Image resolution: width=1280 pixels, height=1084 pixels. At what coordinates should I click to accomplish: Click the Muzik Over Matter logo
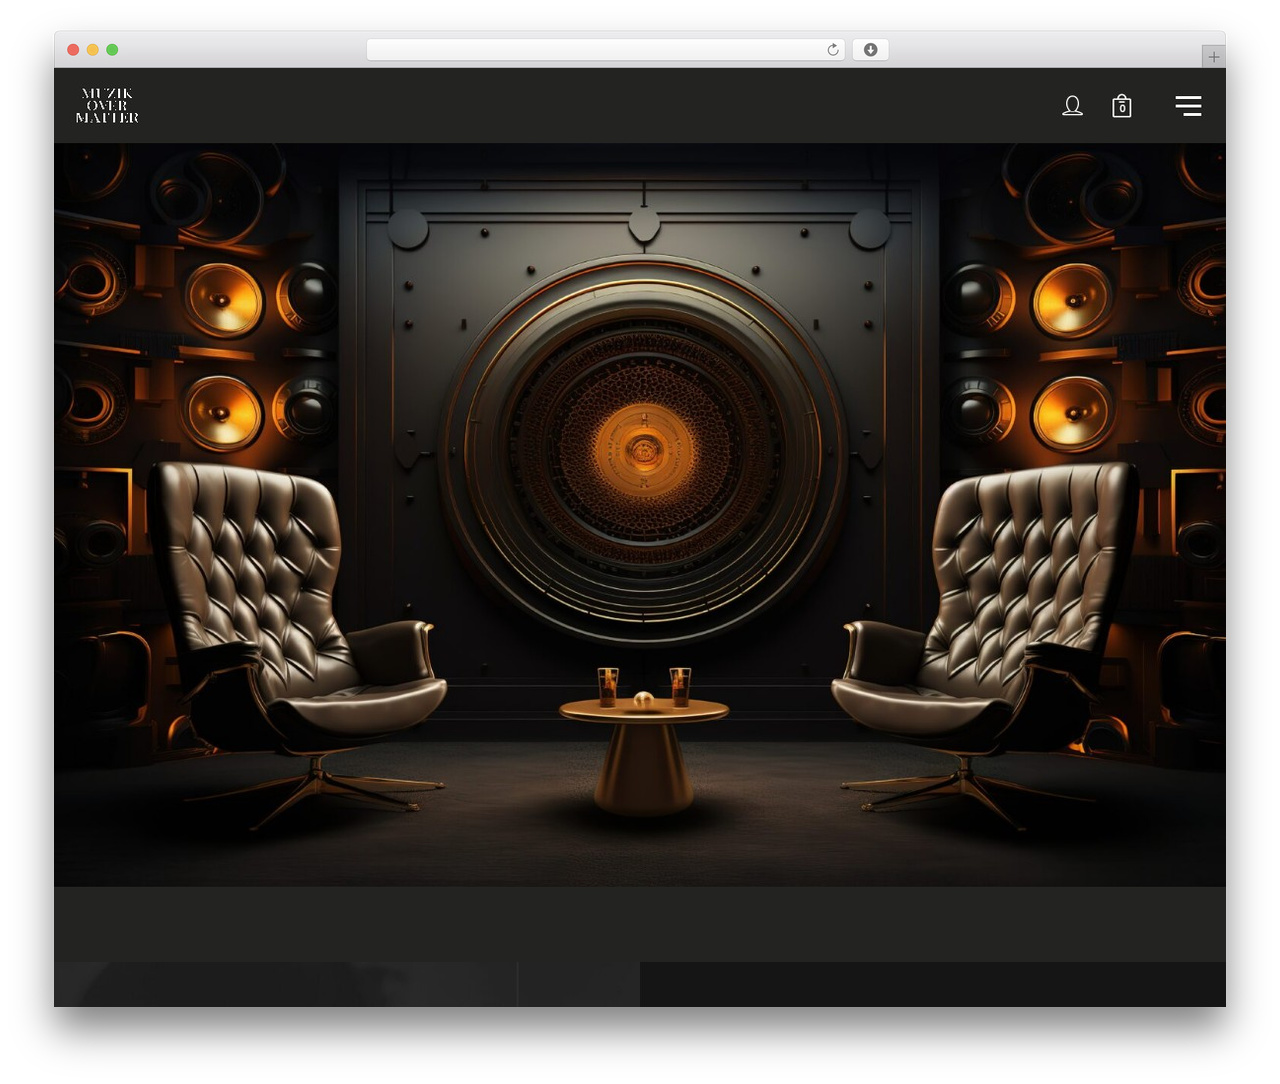107,105
